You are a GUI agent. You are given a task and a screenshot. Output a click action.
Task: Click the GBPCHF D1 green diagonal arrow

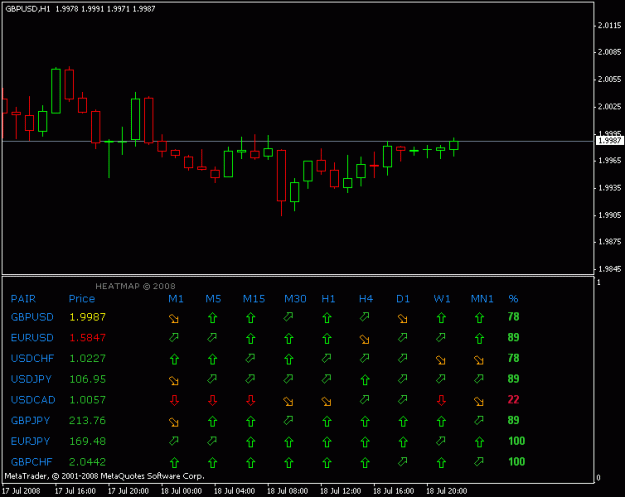pos(403,461)
